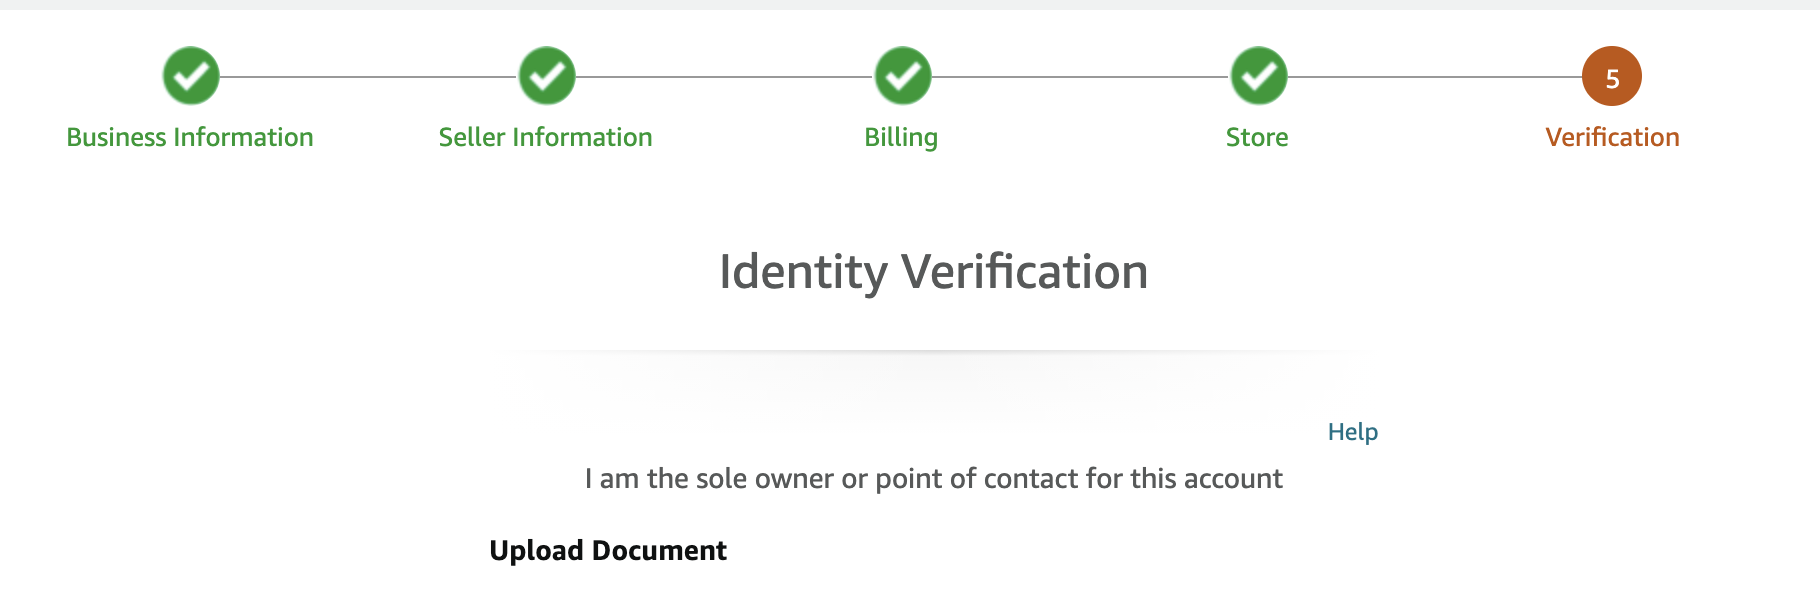1820x596 pixels.
Task: Jump to the Billing step label
Action: (901, 137)
